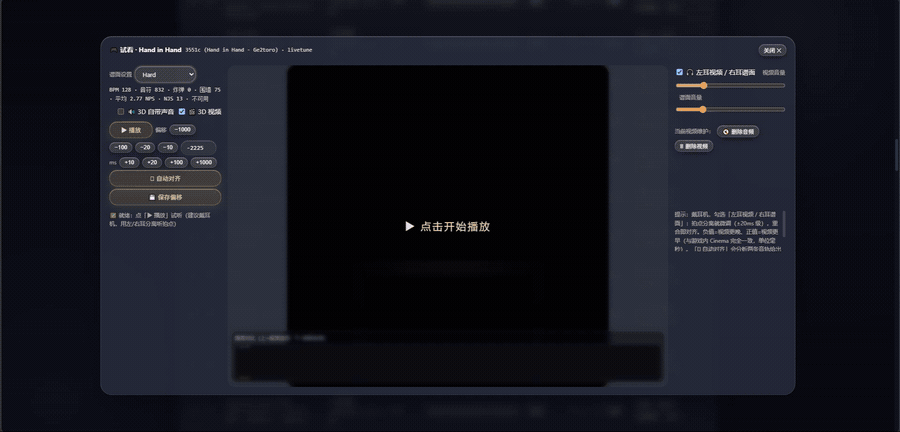Apply the −1000 offset button
The image size is (900, 432).
click(183, 130)
